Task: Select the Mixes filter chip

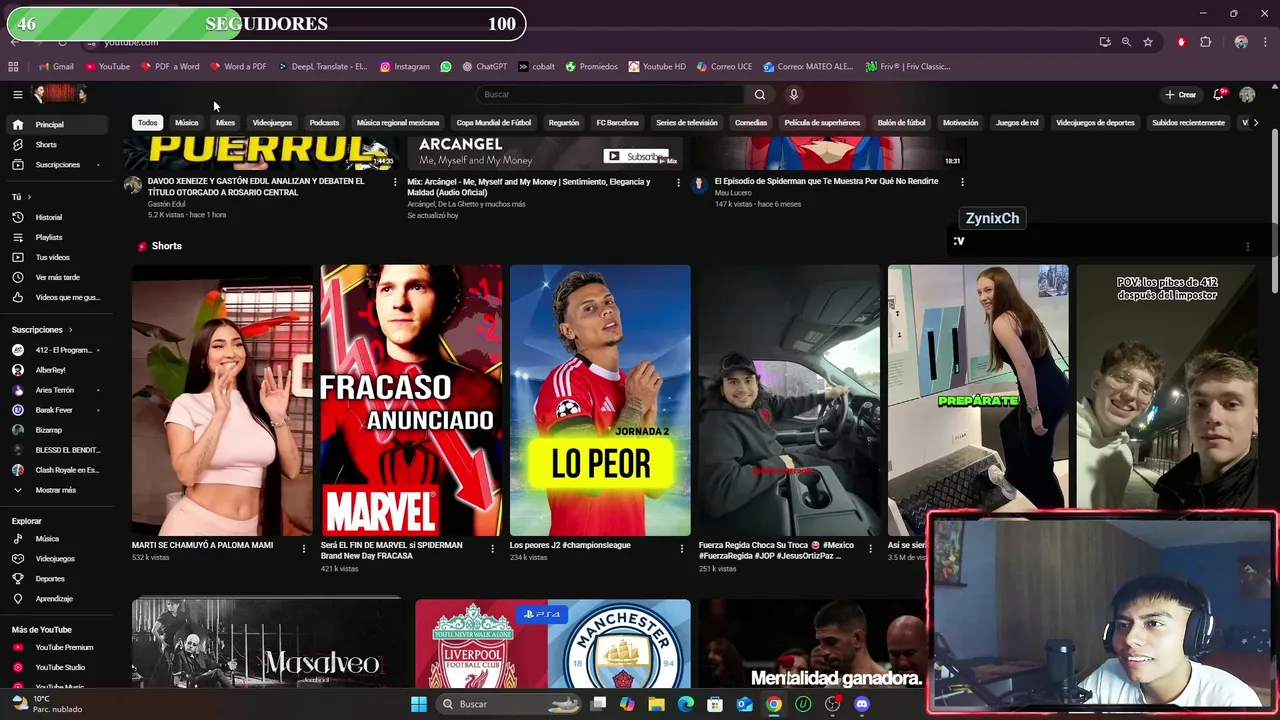Action: pos(225,123)
